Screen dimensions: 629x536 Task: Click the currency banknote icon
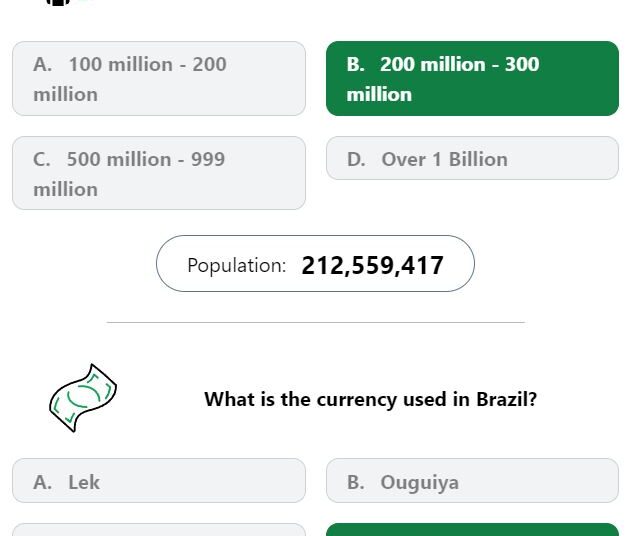(x=83, y=398)
